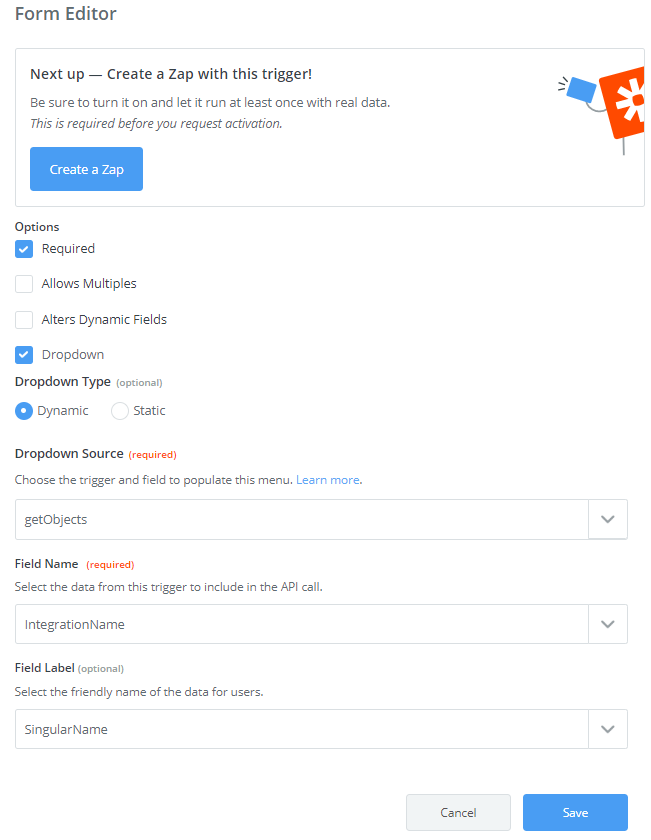The image size is (651, 840).
Task: Enable the Allows Multiples checkbox
Action: pos(24,284)
